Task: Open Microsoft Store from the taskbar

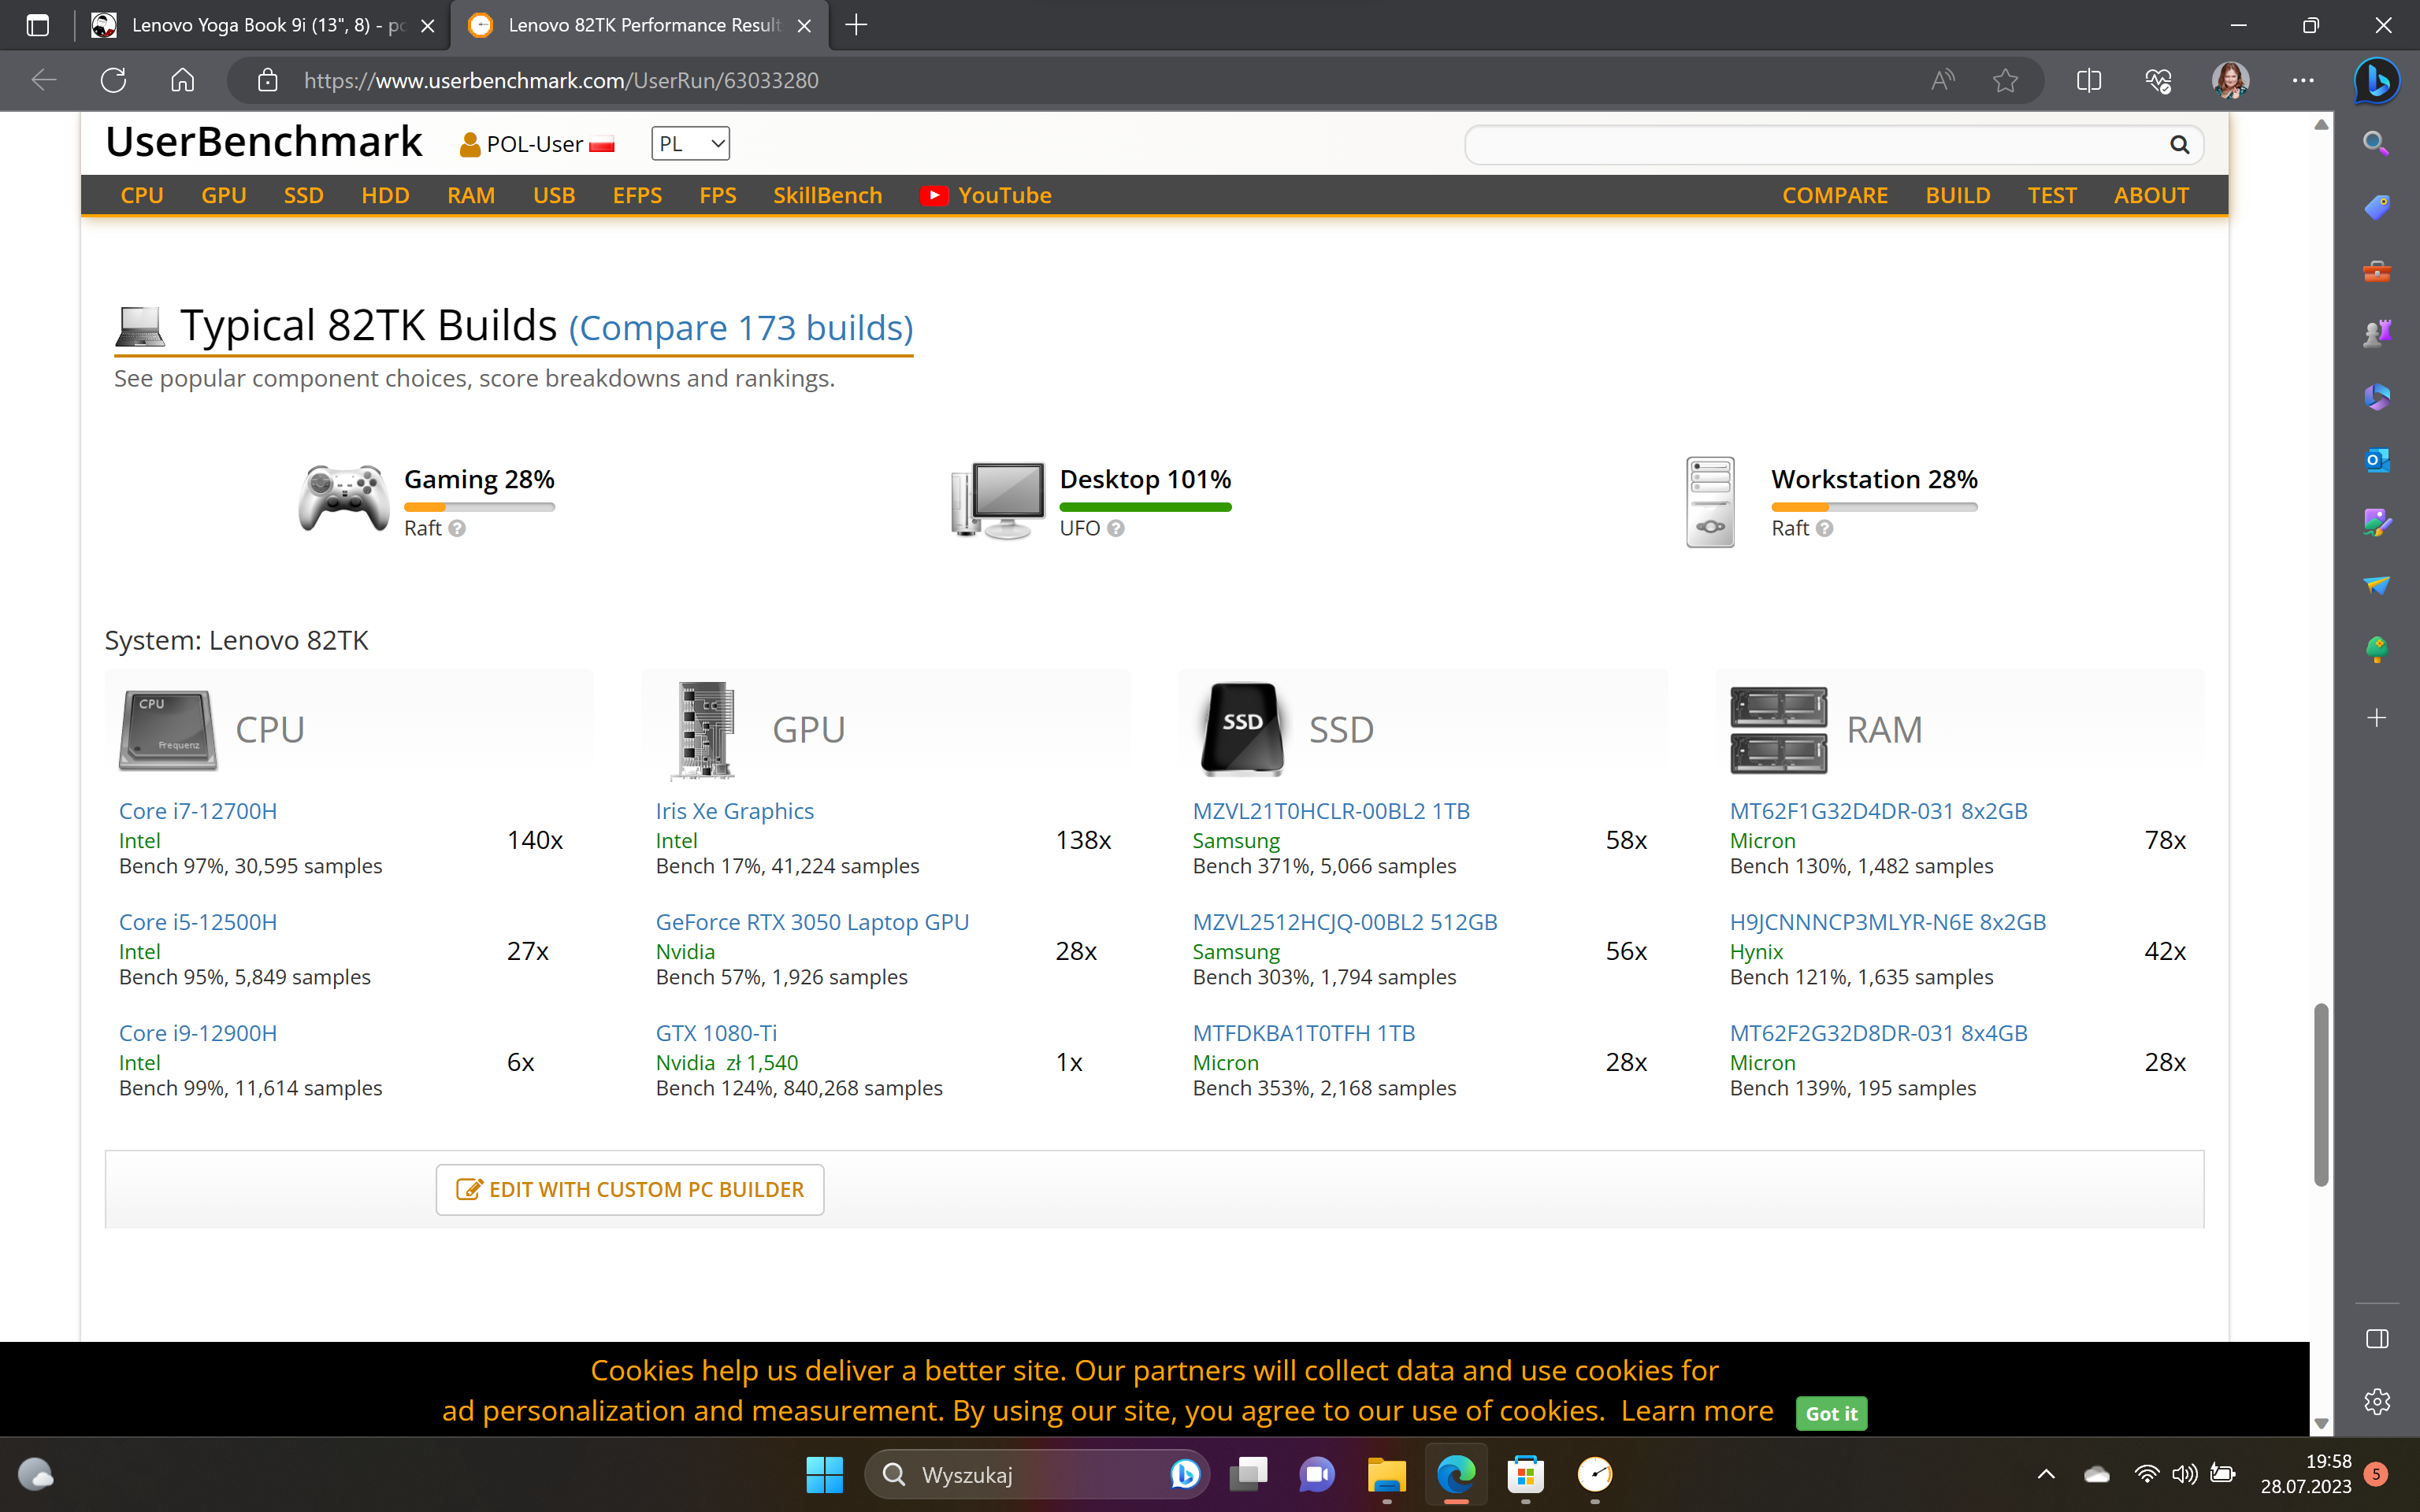Action: click(x=1525, y=1474)
